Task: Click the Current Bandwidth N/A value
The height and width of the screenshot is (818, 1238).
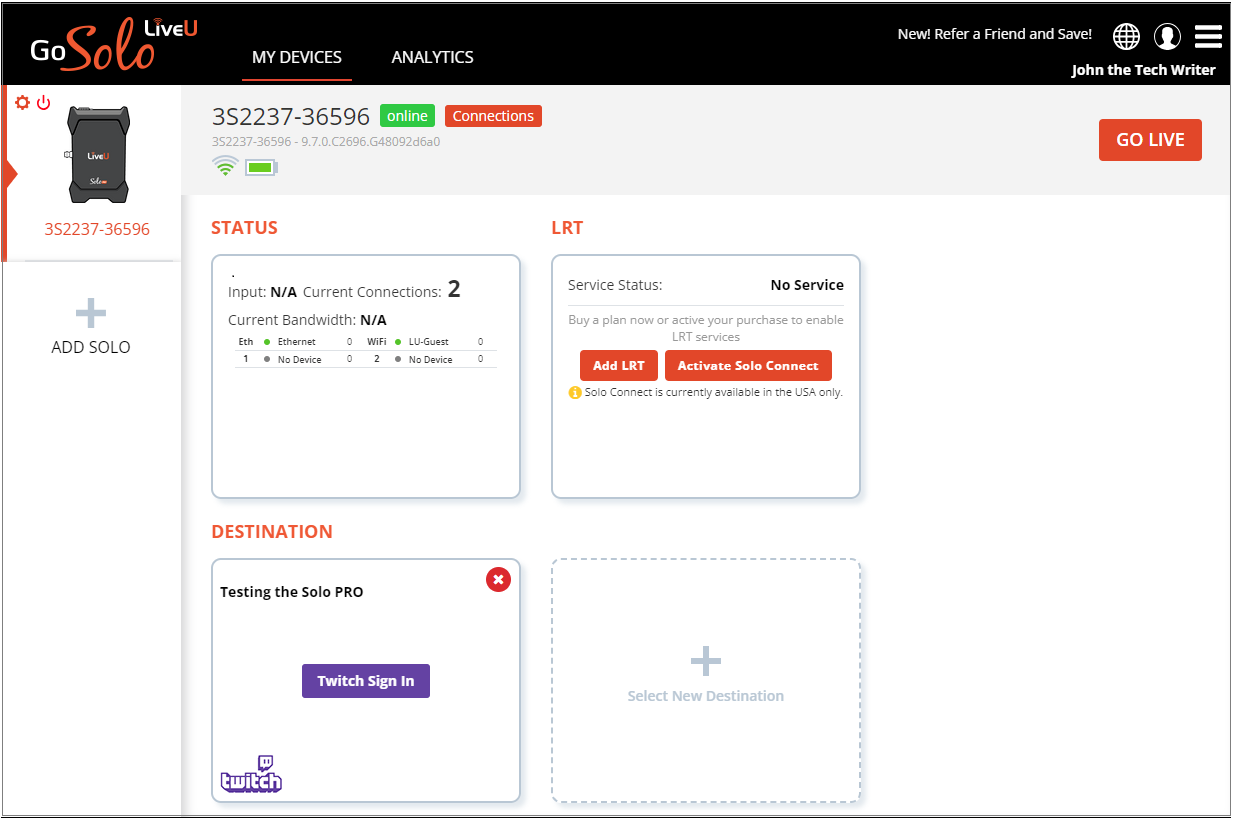Action: click(x=373, y=320)
